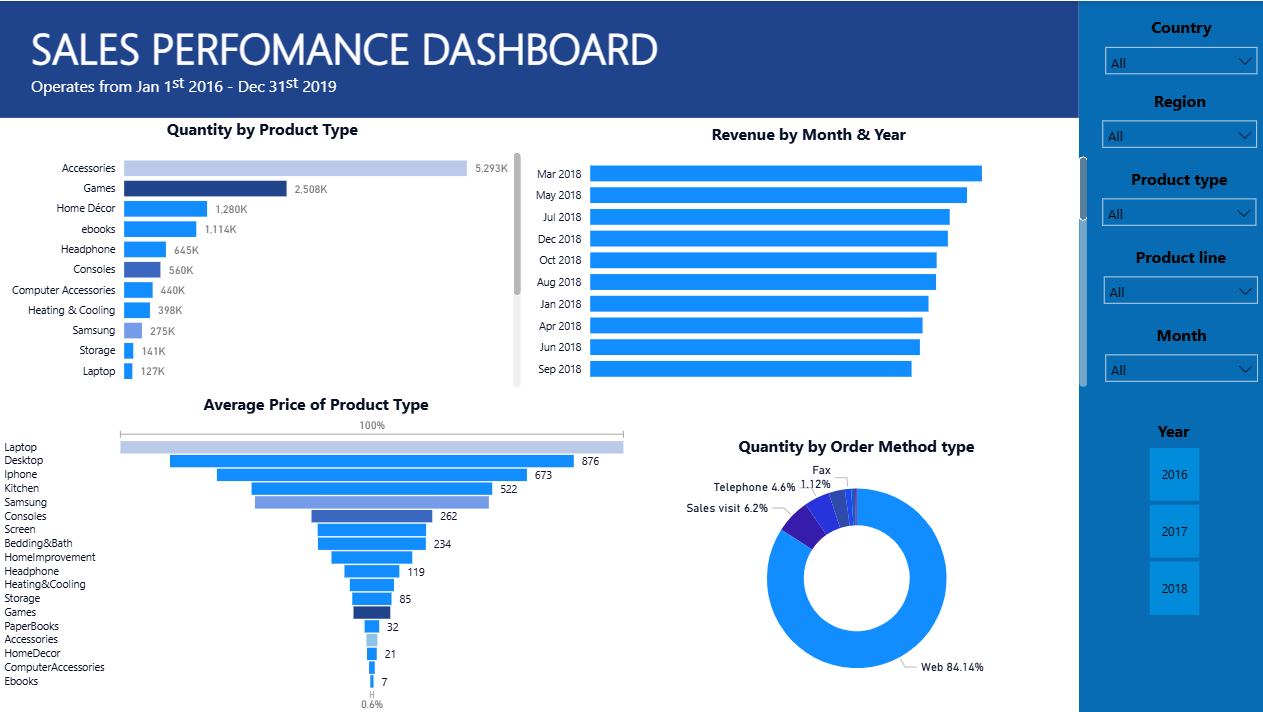
Task: Toggle the 2017 year slicer tile
Action: point(1174,532)
